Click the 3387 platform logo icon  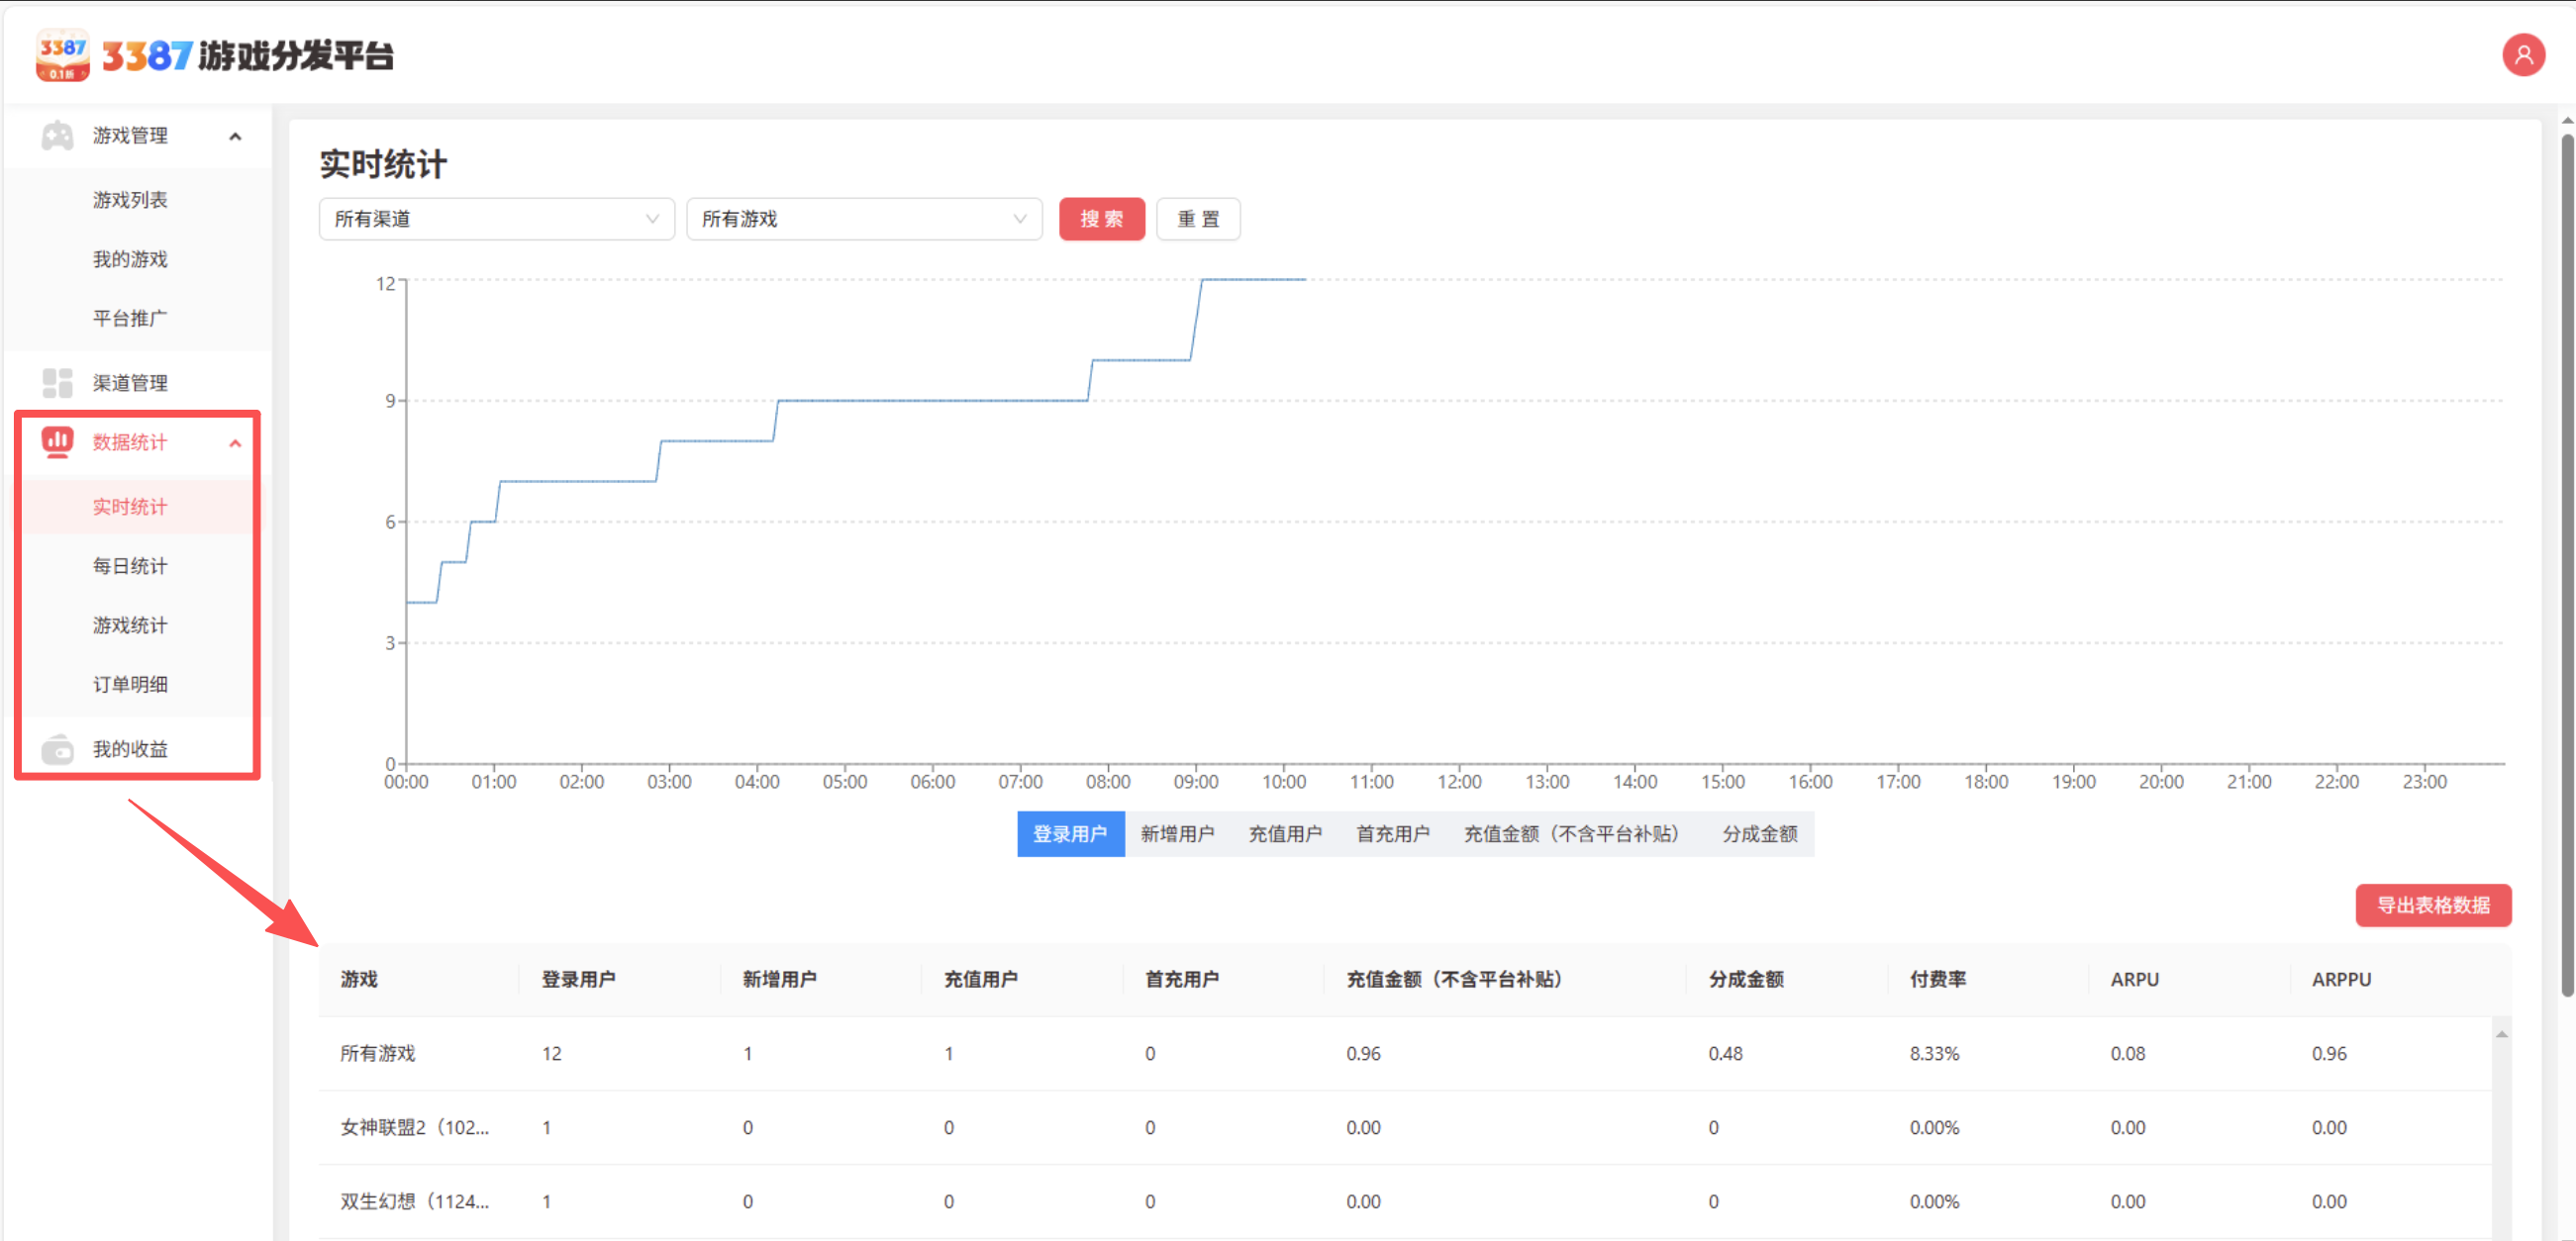tap(62, 55)
